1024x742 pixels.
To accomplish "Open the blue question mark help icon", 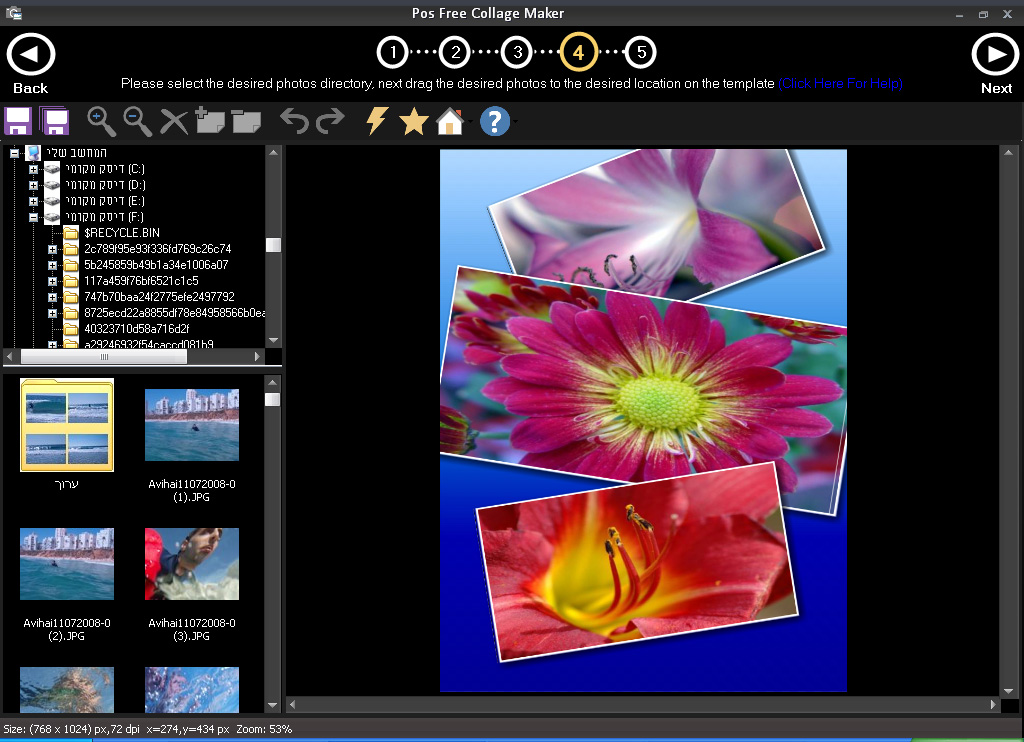I will [x=495, y=121].
